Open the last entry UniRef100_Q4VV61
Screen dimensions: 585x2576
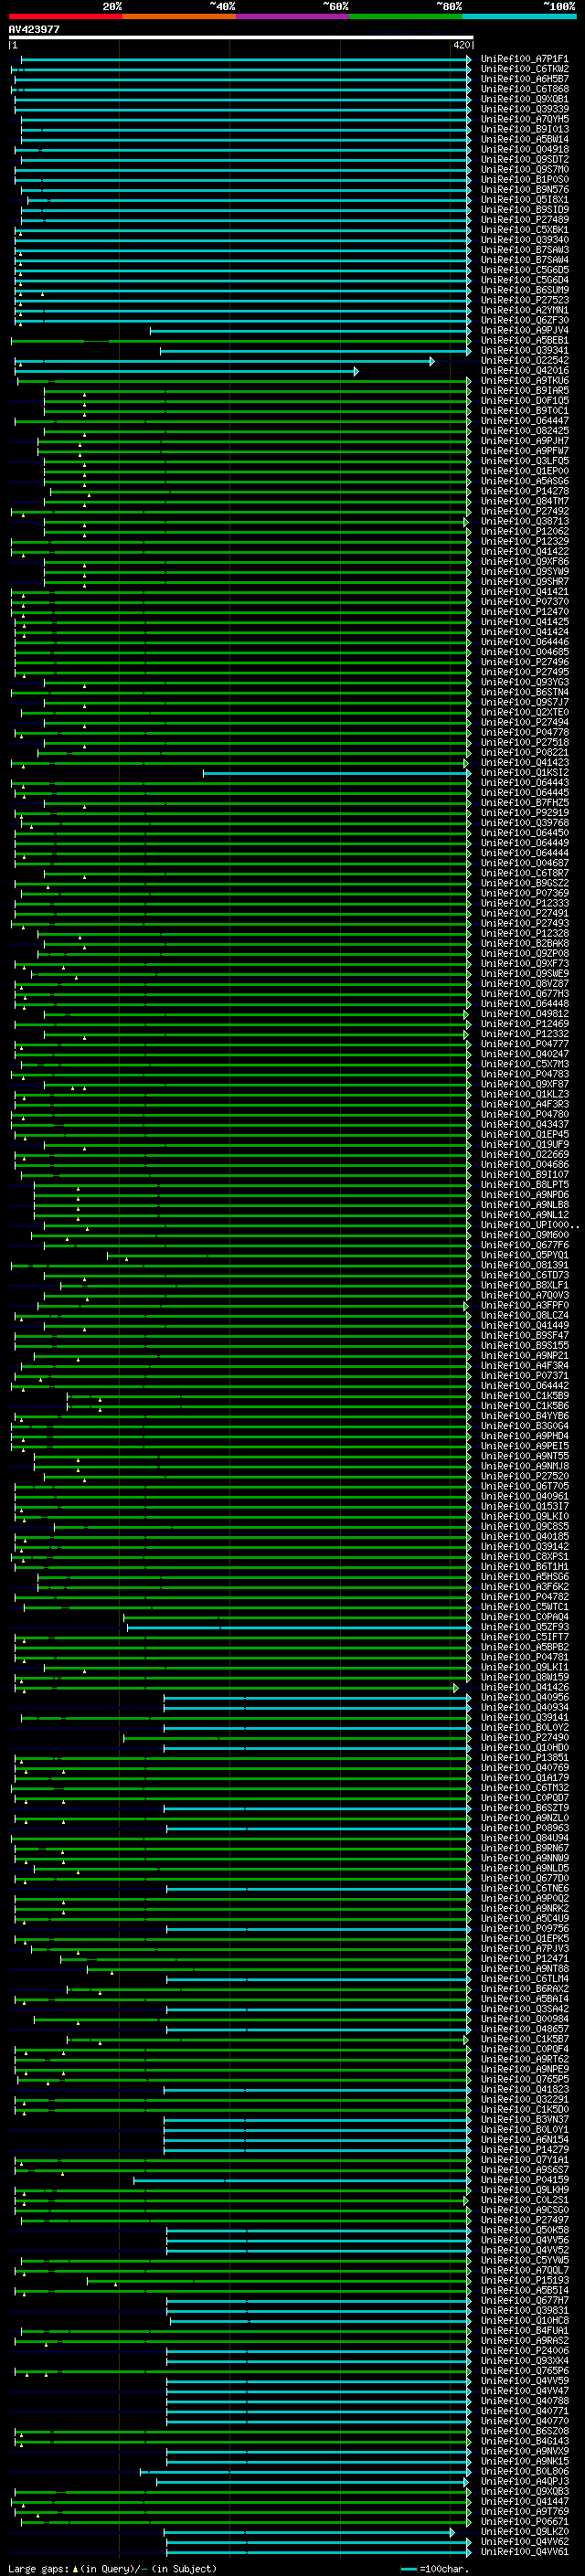pyautogui.click(x=524, y=2551)
